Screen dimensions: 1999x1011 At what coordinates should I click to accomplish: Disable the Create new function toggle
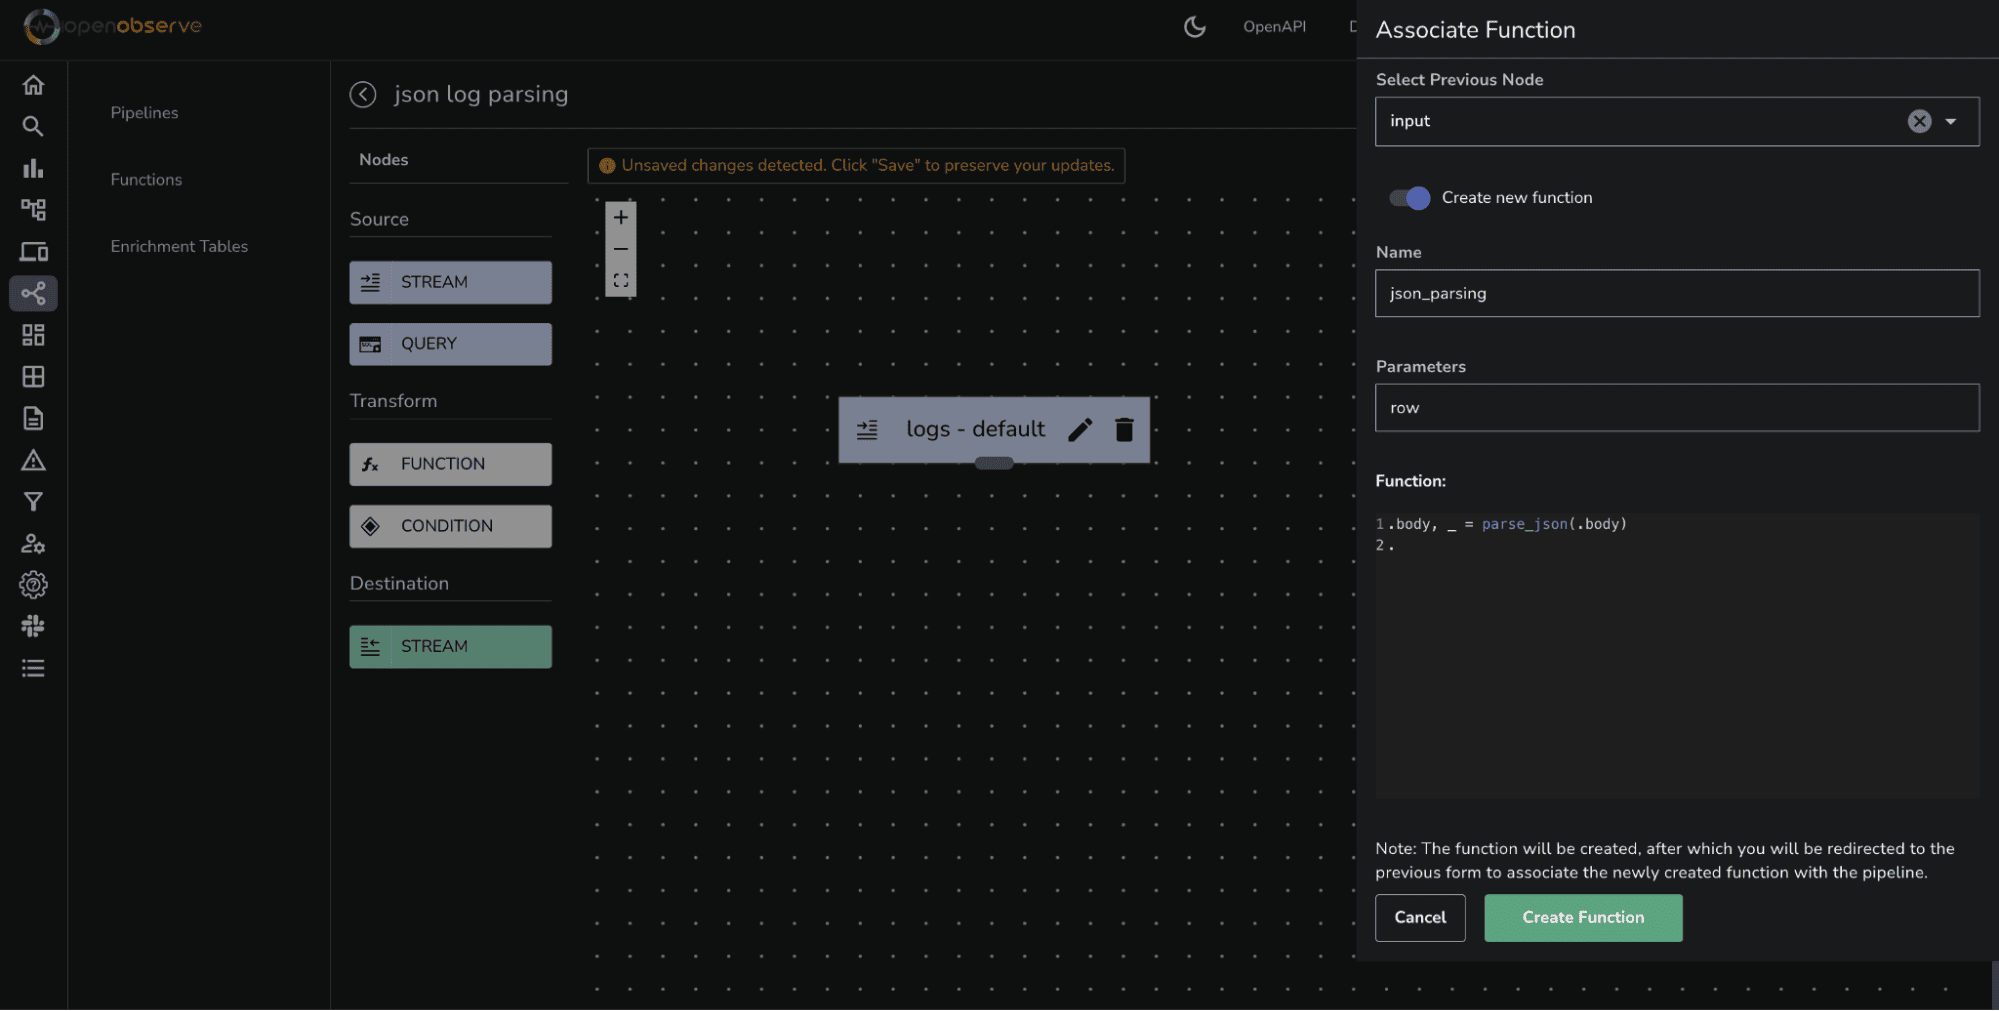1410,198
